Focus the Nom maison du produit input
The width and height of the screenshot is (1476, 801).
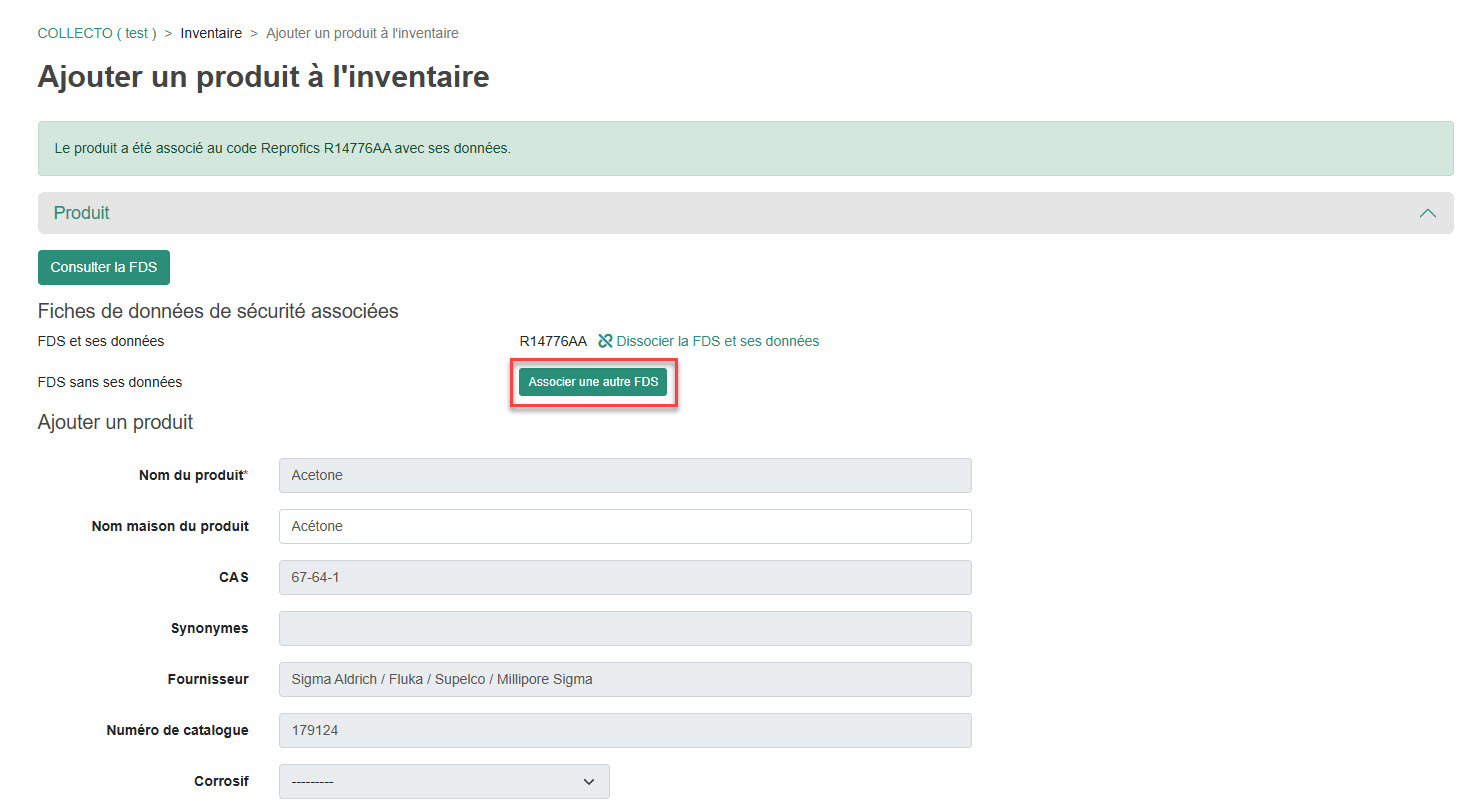click(x=625, y=526)
